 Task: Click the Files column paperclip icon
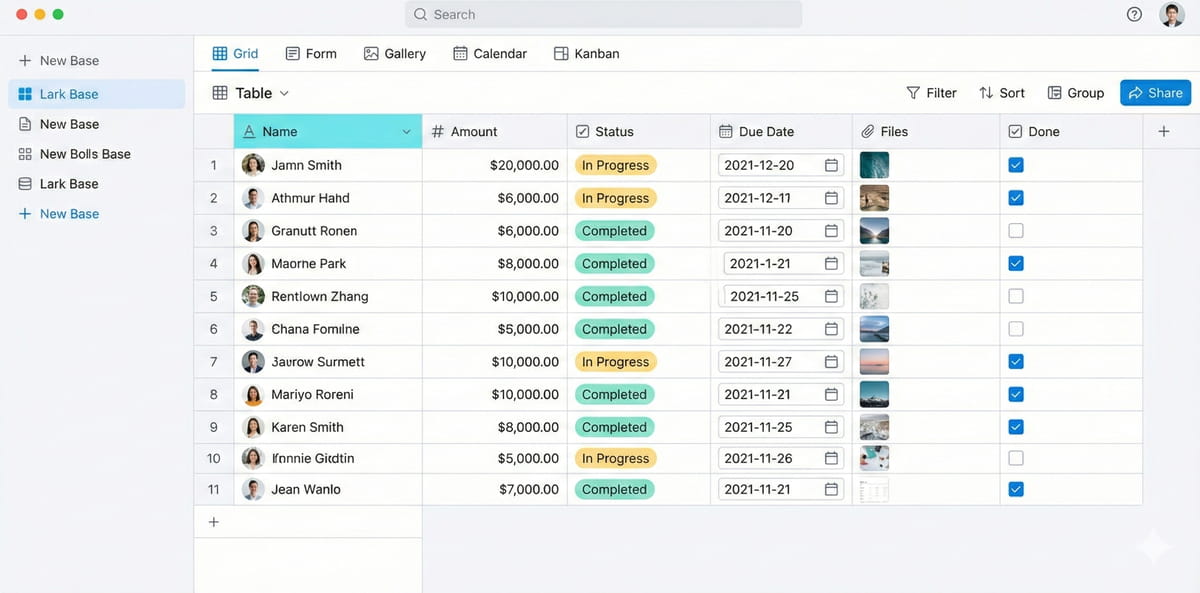coord(868,132)
